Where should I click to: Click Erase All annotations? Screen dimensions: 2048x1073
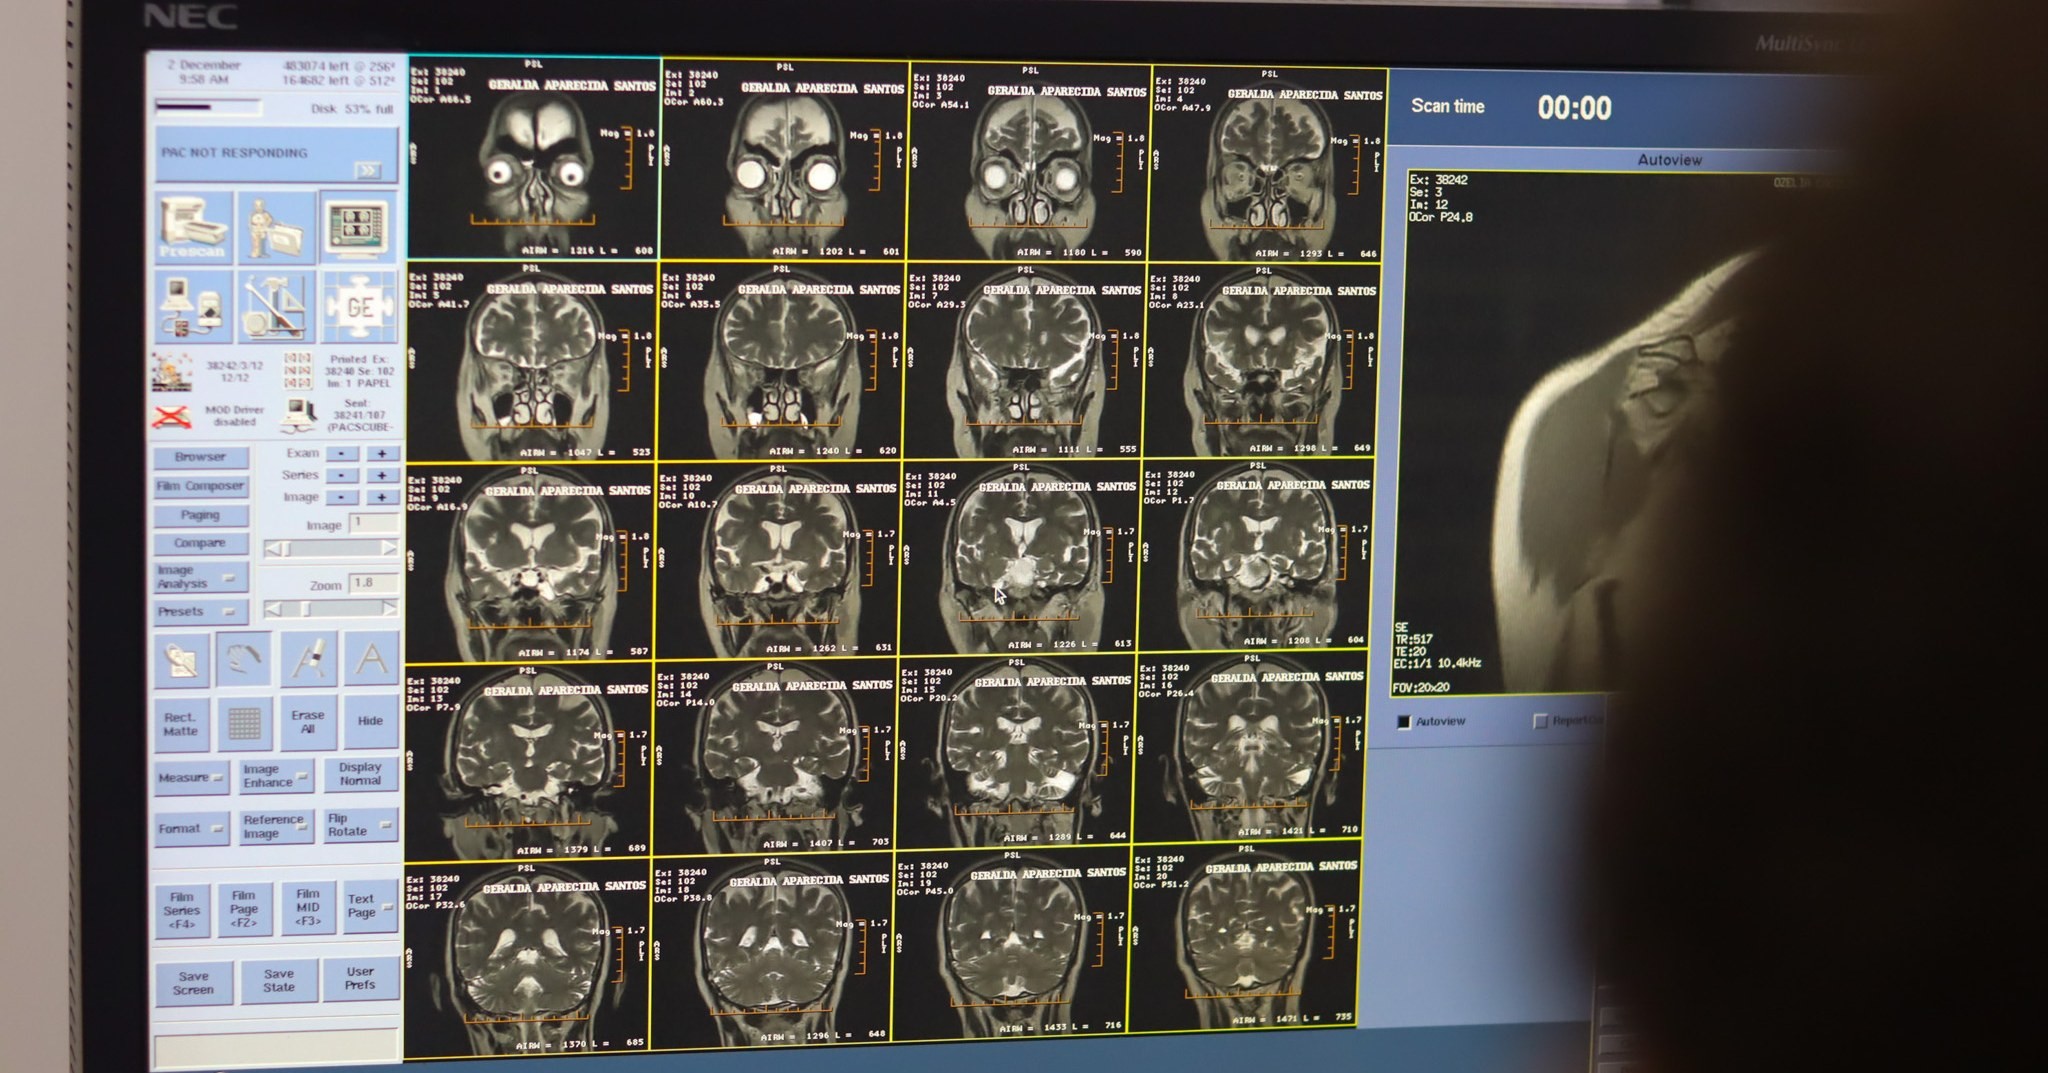pos(308,722)
